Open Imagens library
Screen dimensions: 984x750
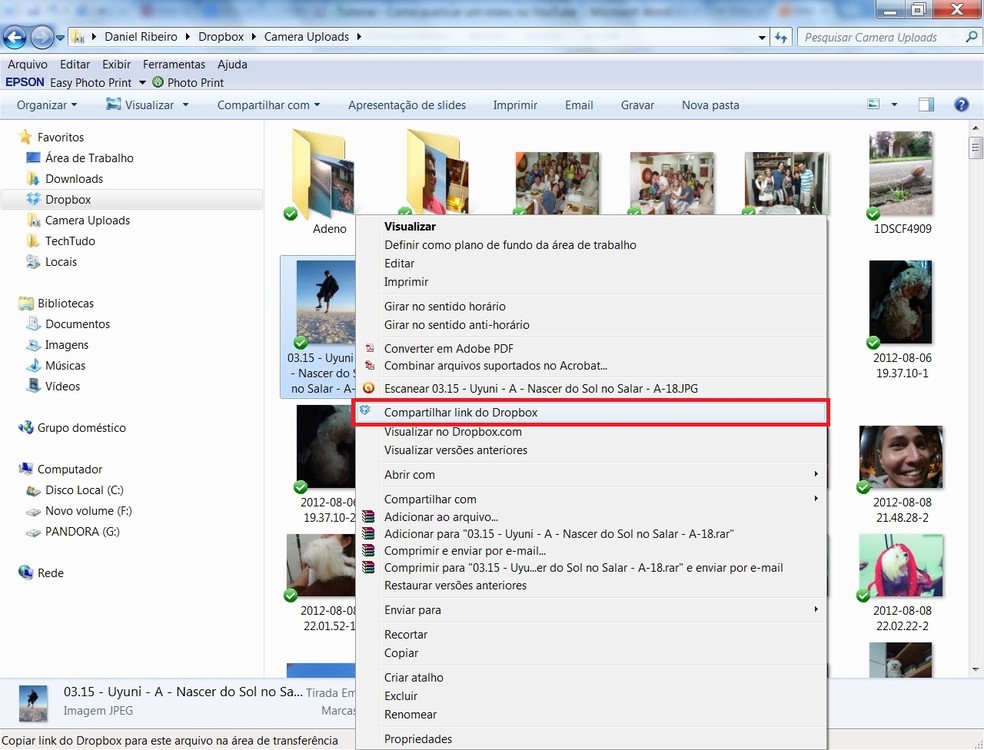coord(67,345)
